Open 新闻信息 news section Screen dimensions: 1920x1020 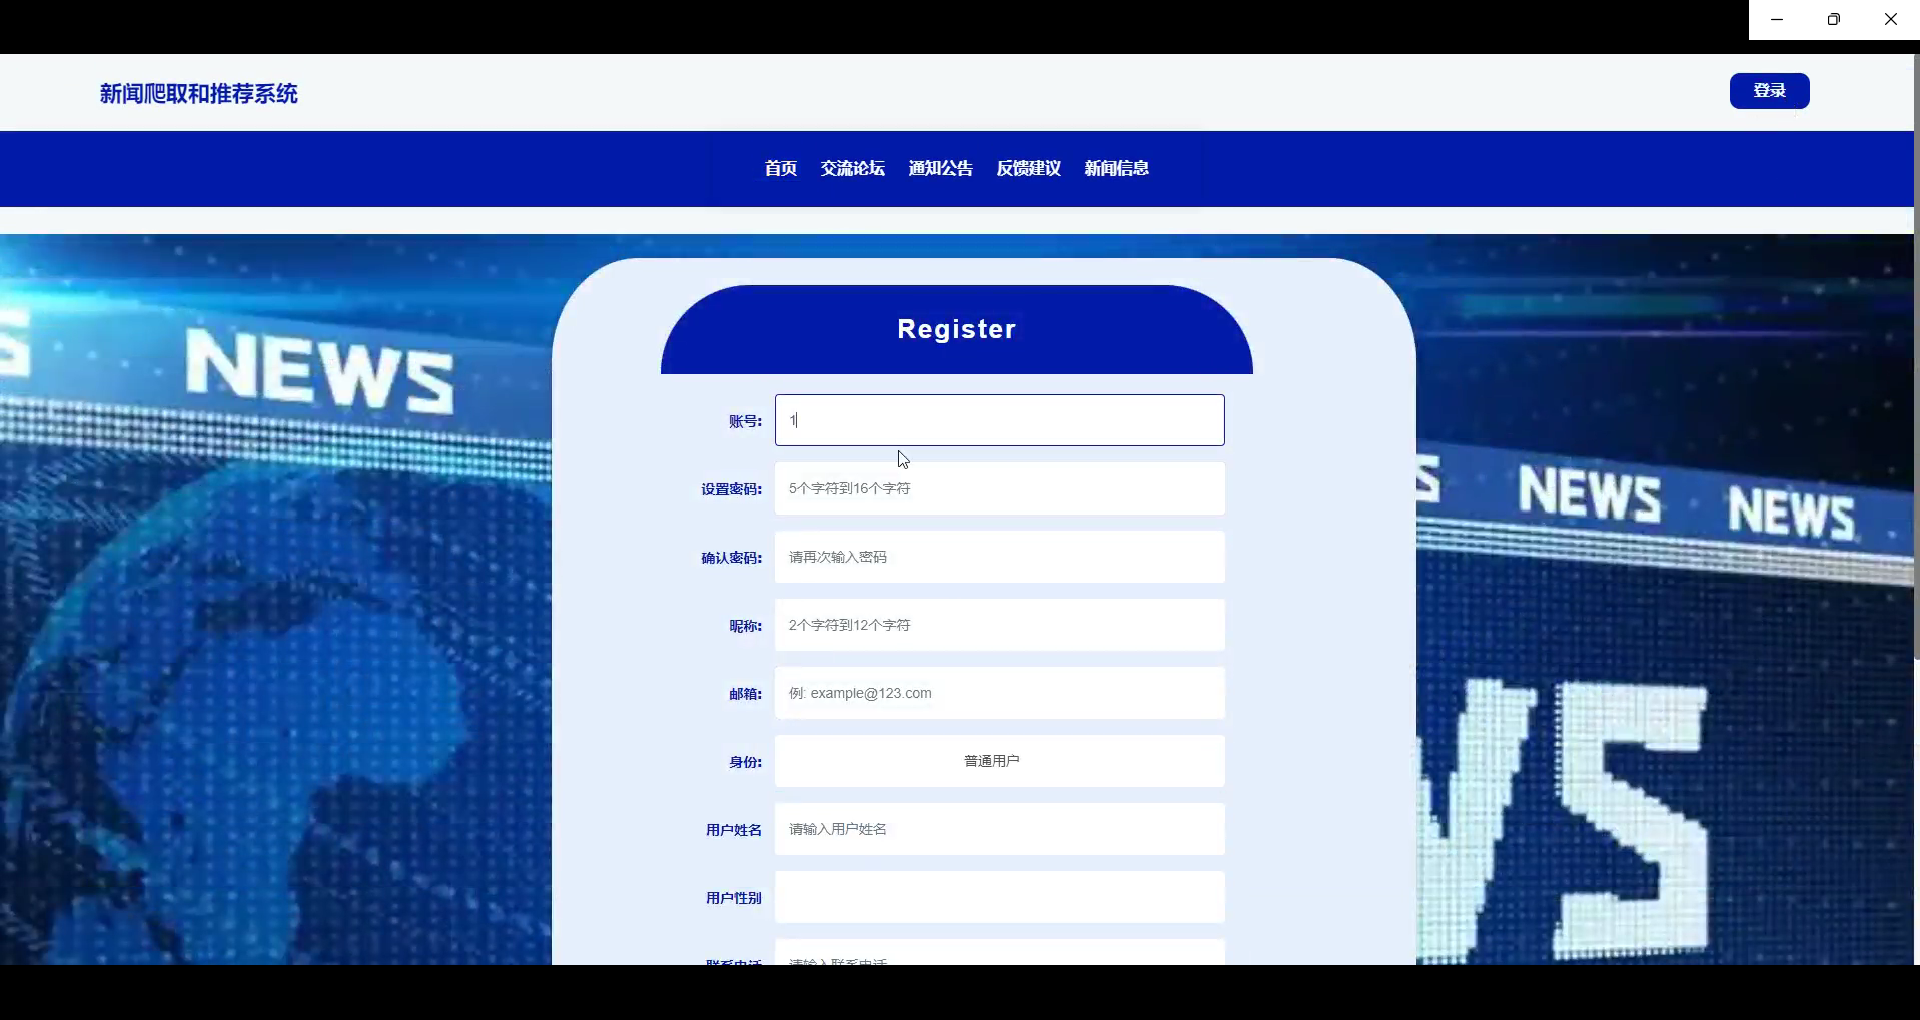[1117, 168]
